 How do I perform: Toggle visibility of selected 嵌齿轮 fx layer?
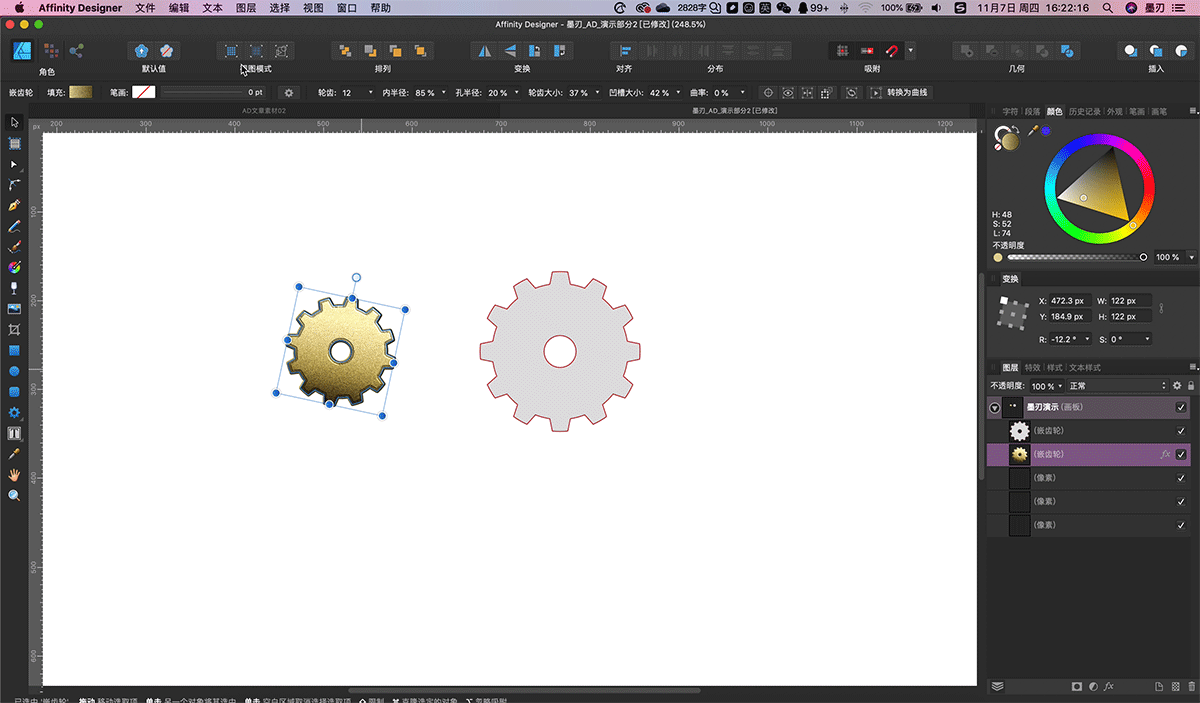coord(1181,454)
